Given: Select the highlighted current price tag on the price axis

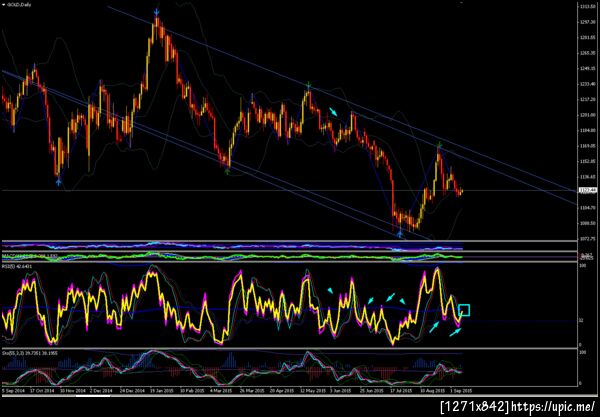Looking at the screenshot, I should pyautogui.click(x=588, y=190).
